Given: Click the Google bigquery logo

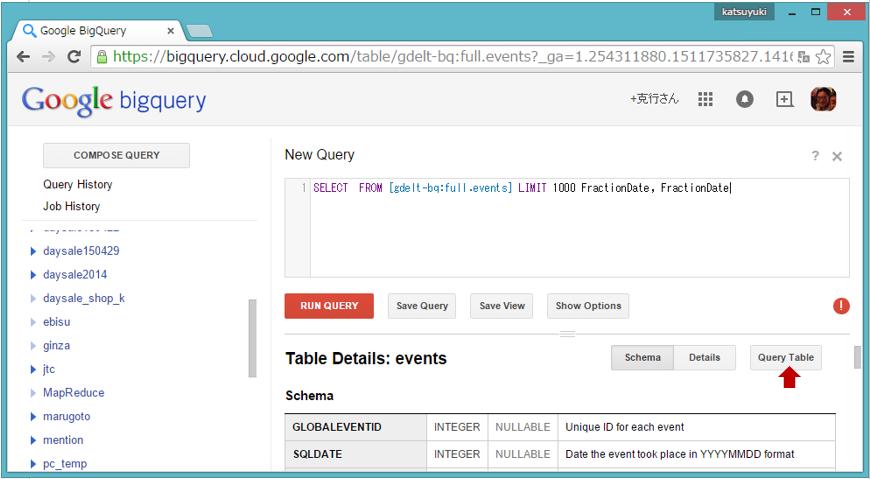Looking at the screenshot, I should [x=114, y=101].
